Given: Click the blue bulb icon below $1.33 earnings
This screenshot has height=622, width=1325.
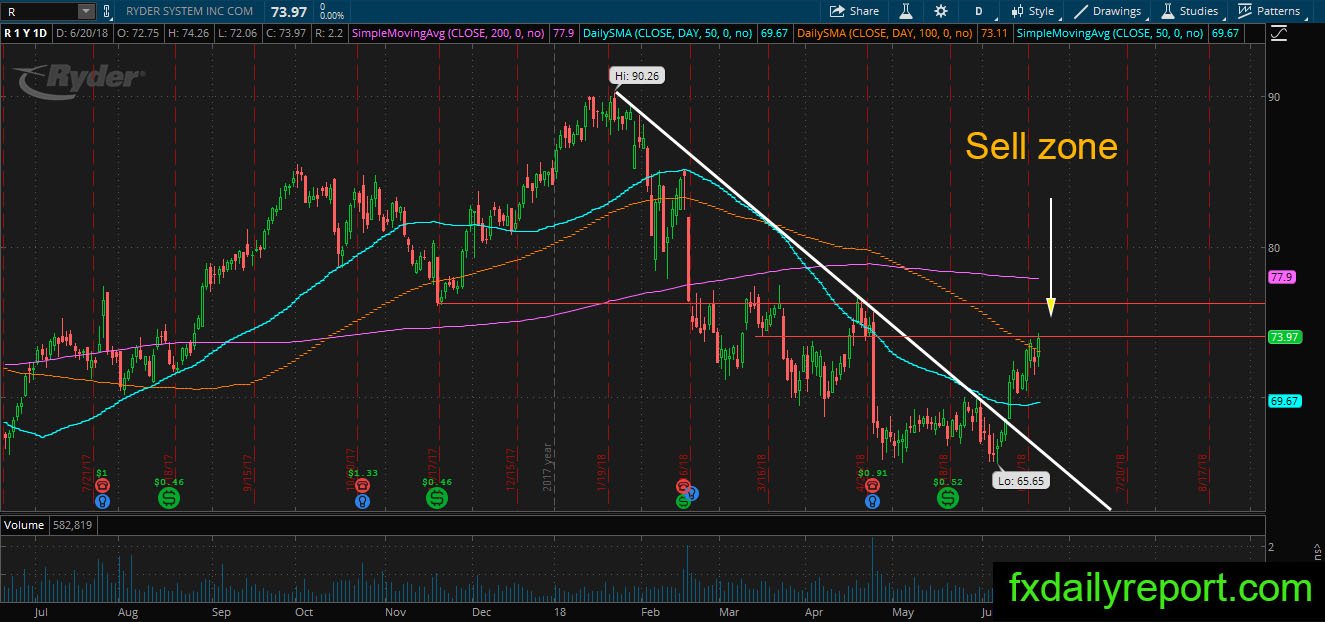Looking at the screenshot, I should click(x=362, y=500).
